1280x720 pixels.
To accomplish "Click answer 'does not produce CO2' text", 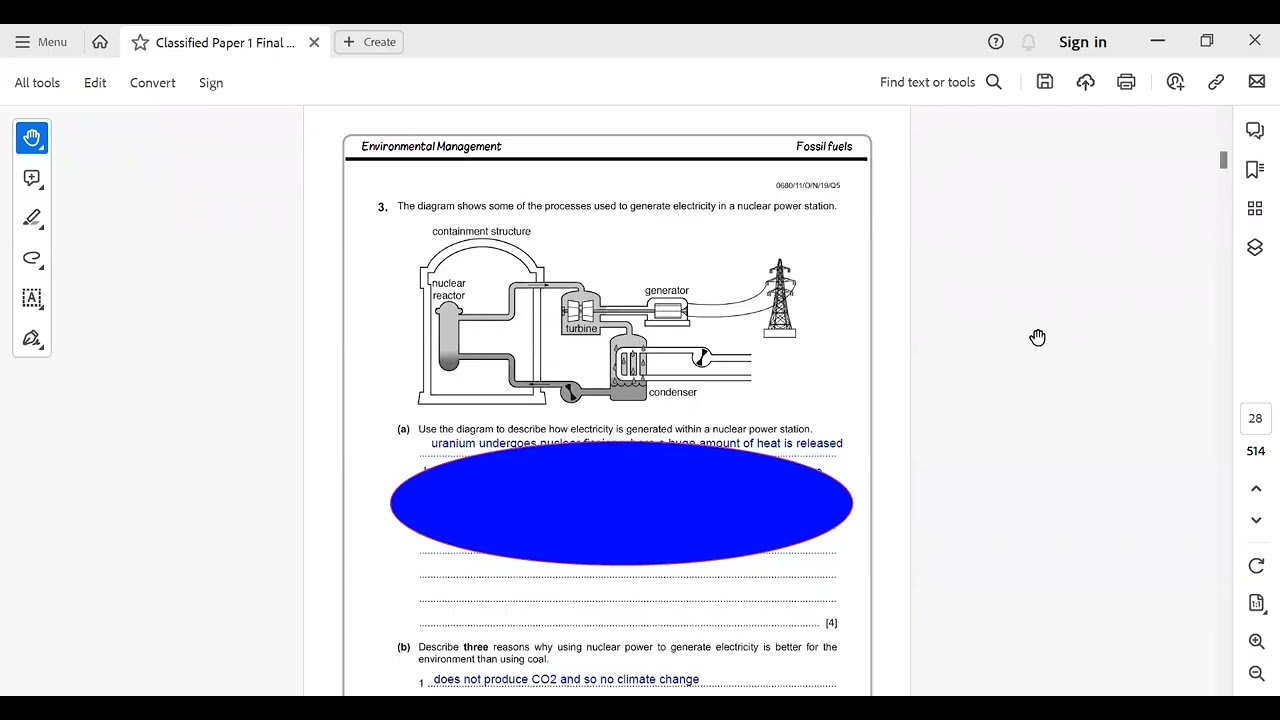I will pyautogui.click(x=566, y=679).
